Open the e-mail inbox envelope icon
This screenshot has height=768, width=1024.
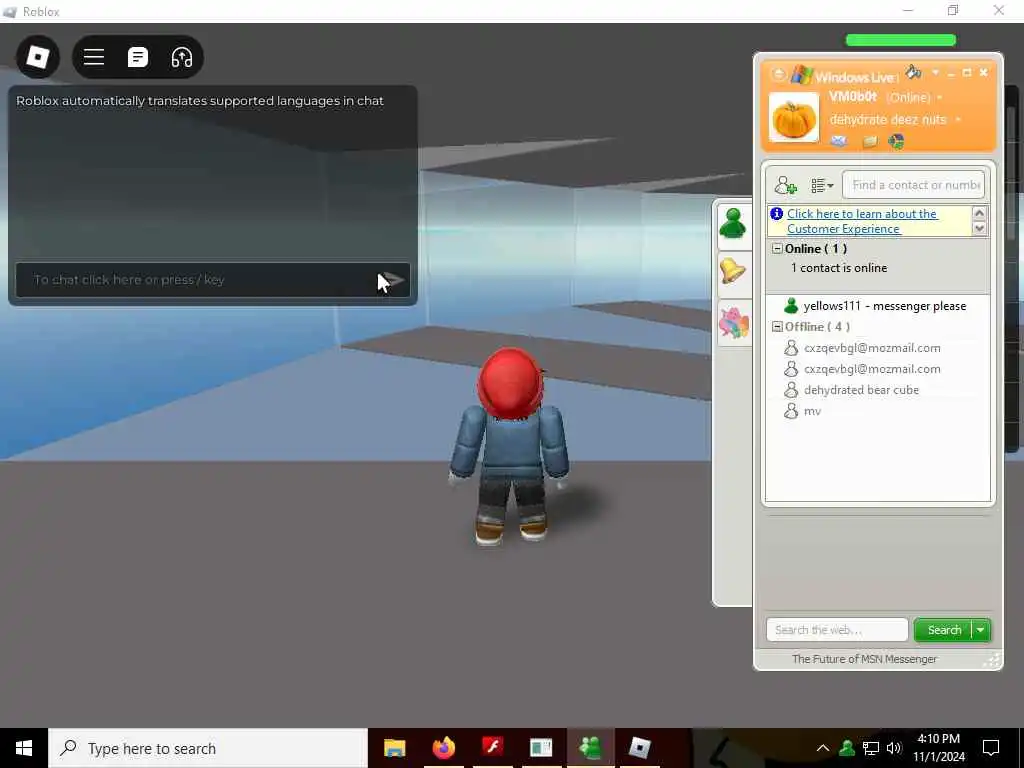(839, 141)
